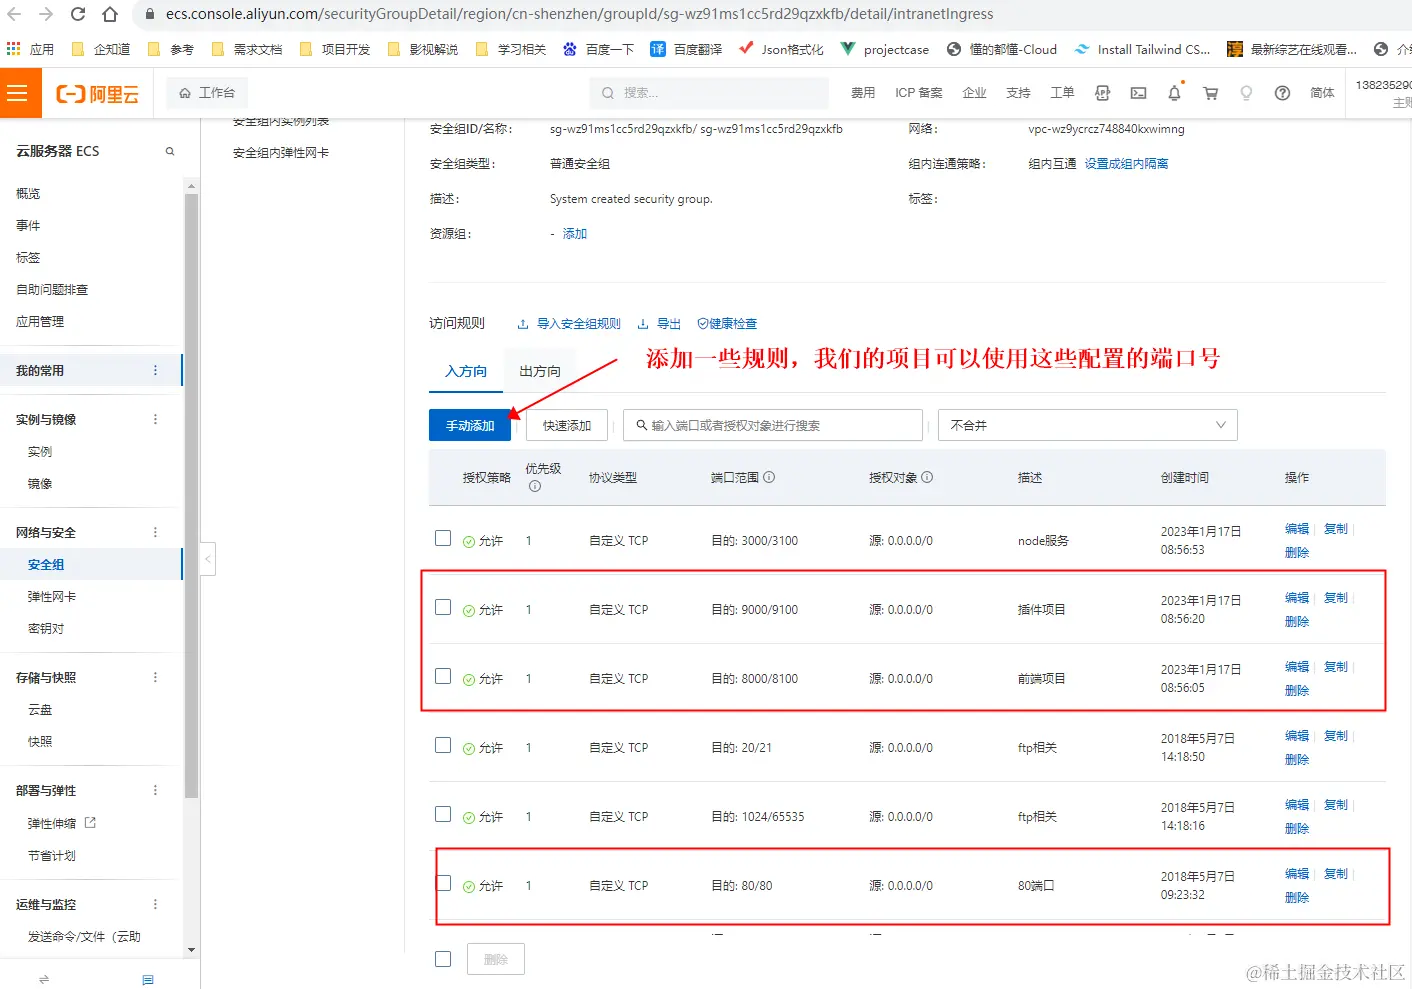The width and height of the screenshot is (1412, 989).
Task: Click the 导出 link
Action: [x=660, y=324]
